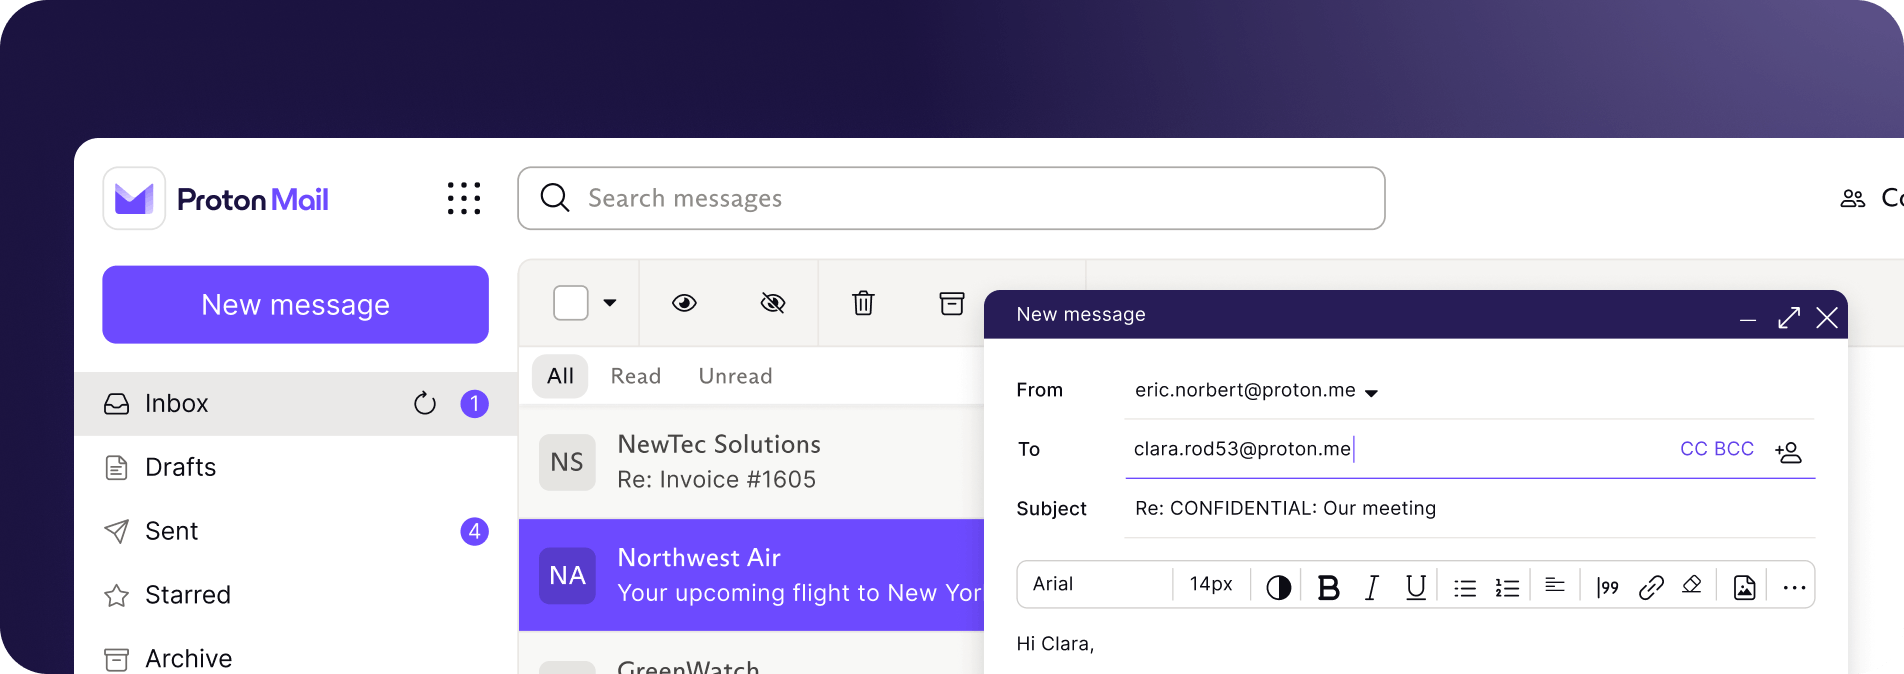Open the Proton apps grid menu
1904x674 pixels.
(464, 198)
